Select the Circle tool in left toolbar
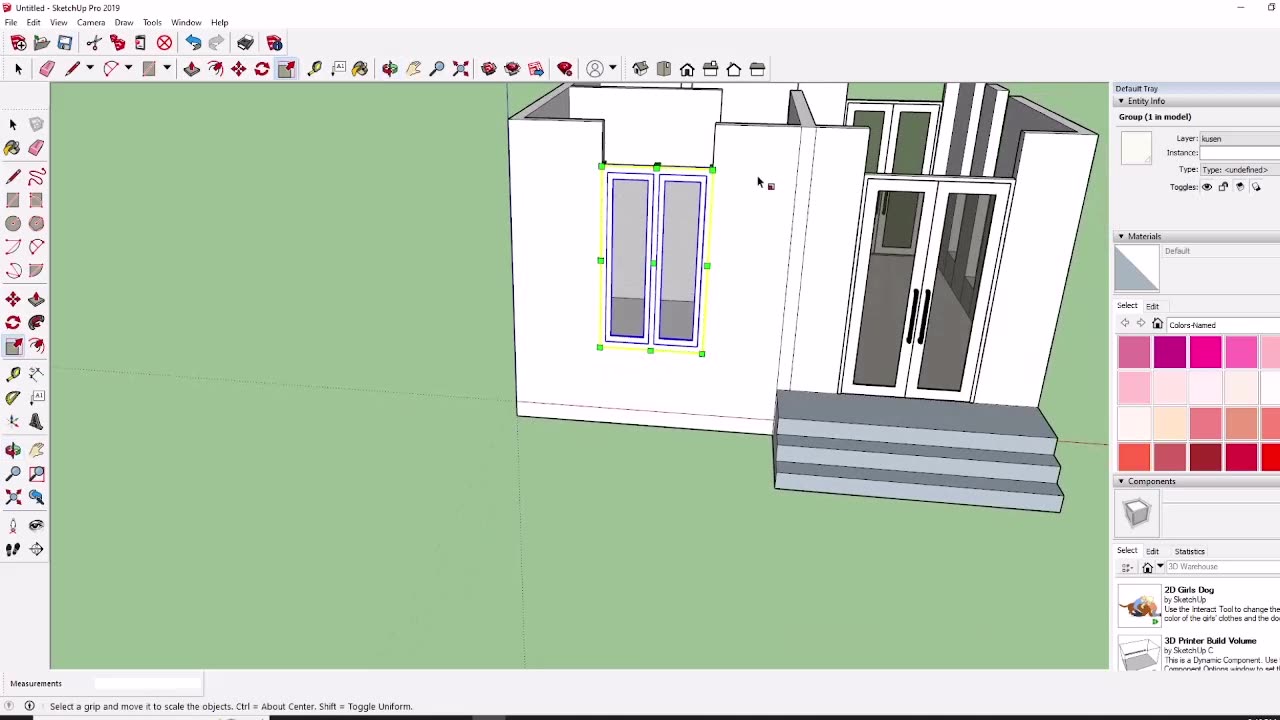The image size is (1280, 720). click(13, 224)
